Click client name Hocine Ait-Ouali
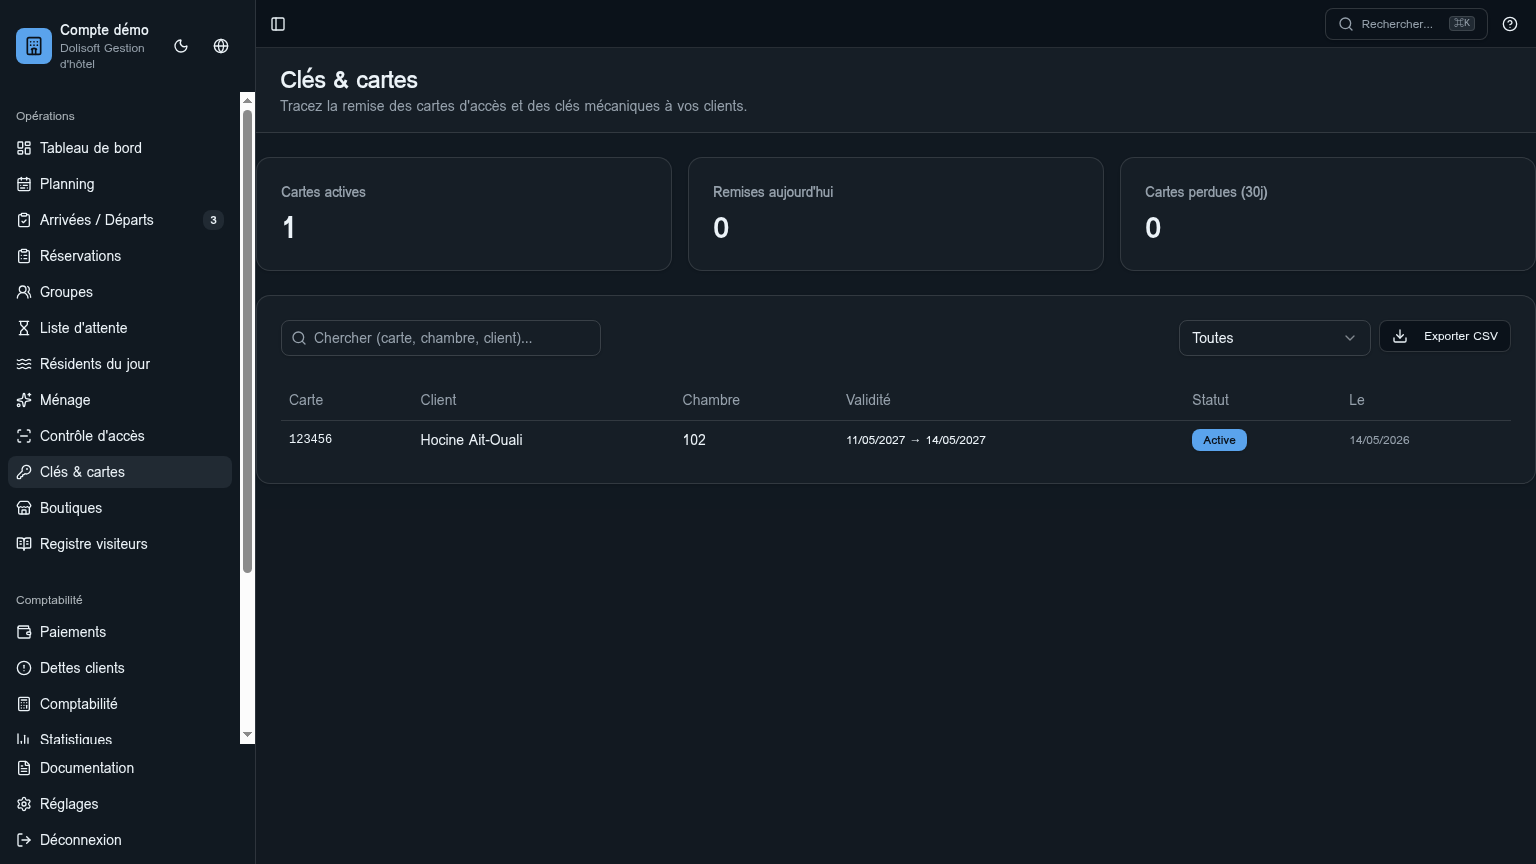The width and height of the screenshot is (1536, 864). pos(471,440)
